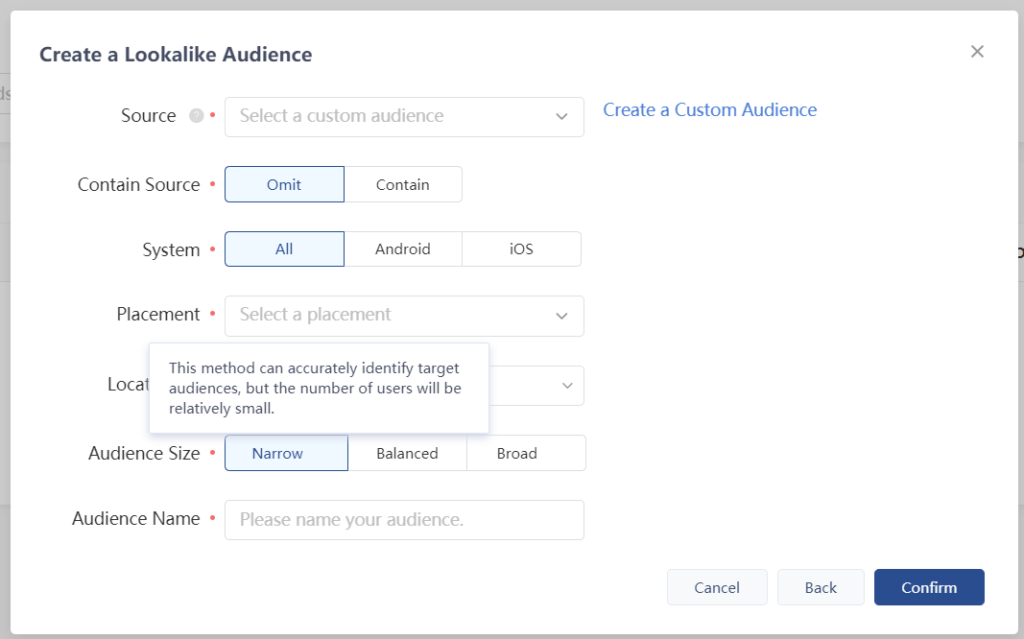Choose Contain for Contain Source
The height and width of the screenshot is (639, 1024).
coord(403,185)
